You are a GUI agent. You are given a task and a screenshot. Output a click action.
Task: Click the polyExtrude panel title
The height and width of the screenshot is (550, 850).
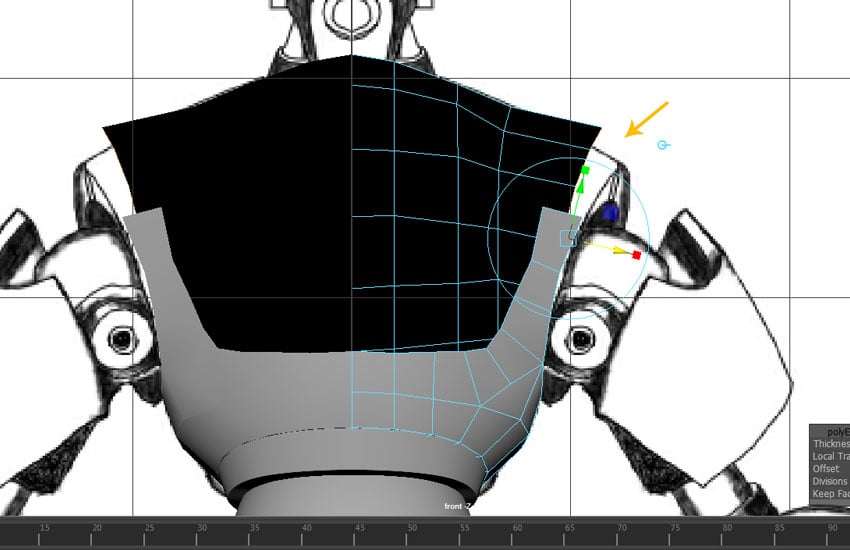(838, 432)
